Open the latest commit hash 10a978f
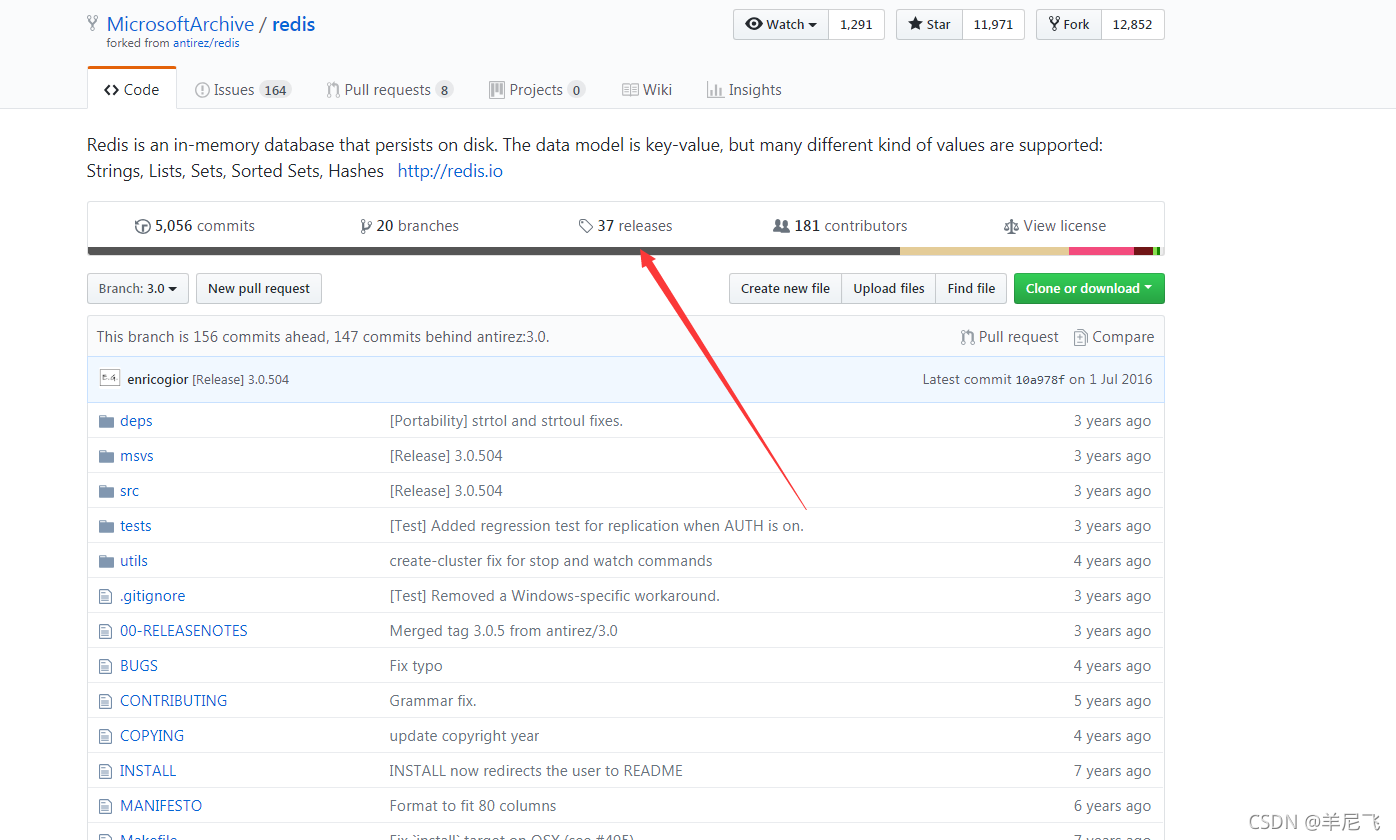 (1041, 380)
